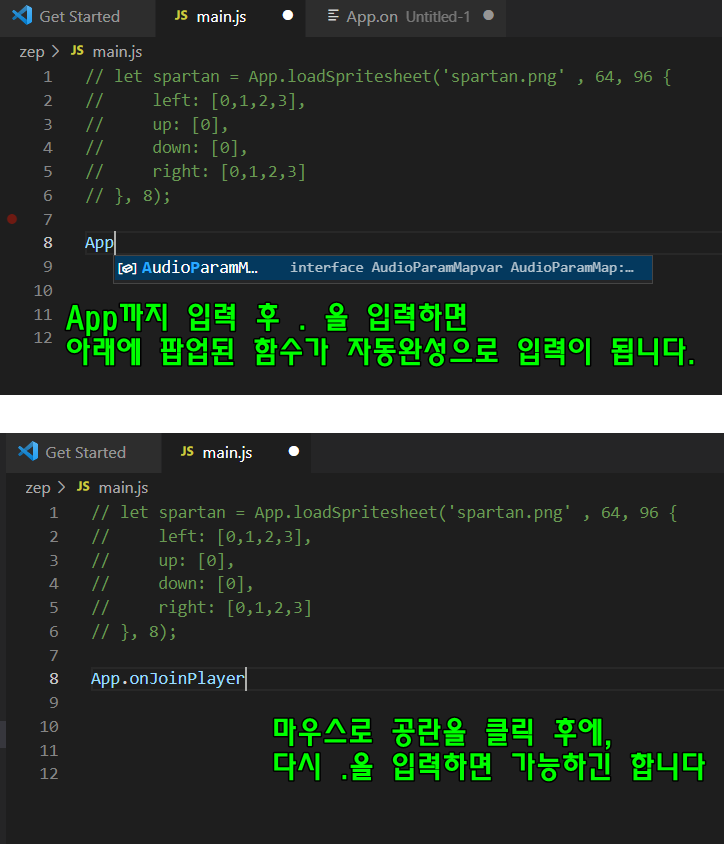The image size is (724, 846).
Task: Switch to App.on Untitled-1 tab
Action: (x=406, y=18)
